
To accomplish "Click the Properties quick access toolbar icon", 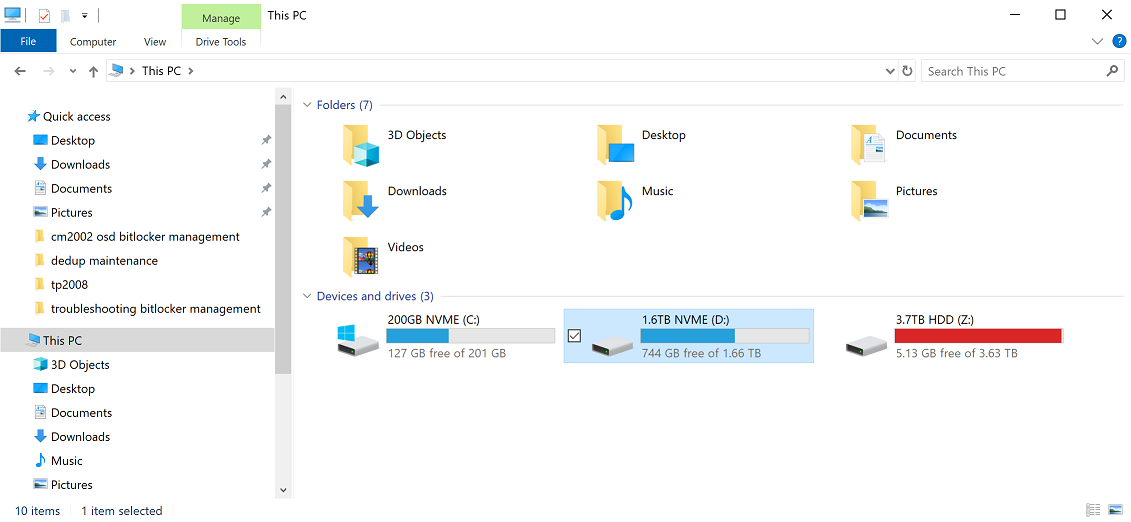I will (x=44, y=15).
